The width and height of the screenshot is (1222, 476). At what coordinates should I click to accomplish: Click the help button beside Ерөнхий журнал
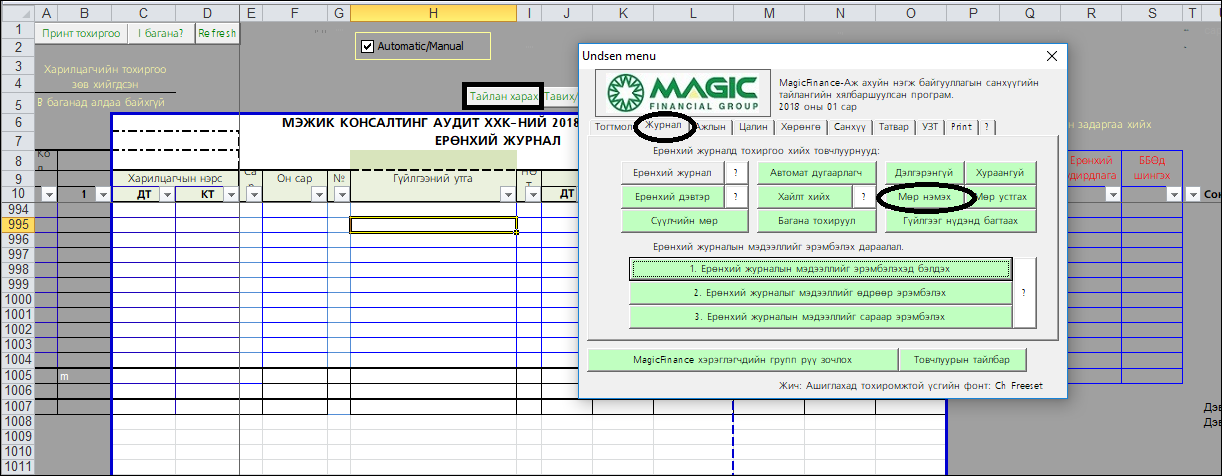point(735,173)
